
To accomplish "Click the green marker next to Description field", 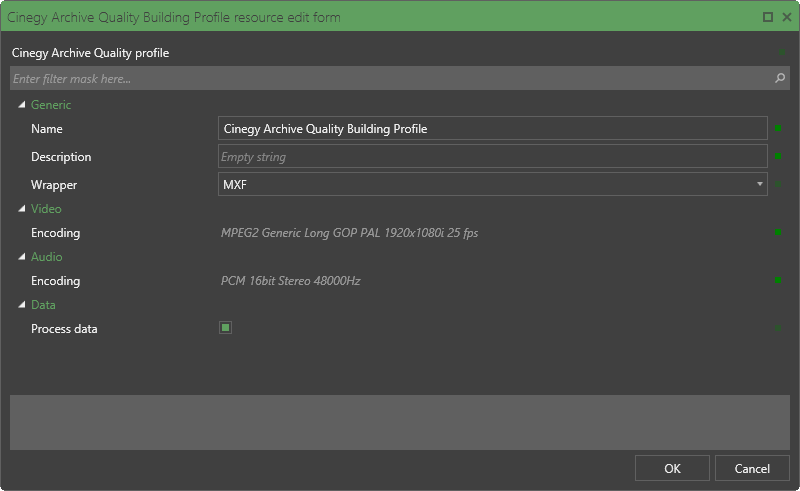I will tap(778, 156).
